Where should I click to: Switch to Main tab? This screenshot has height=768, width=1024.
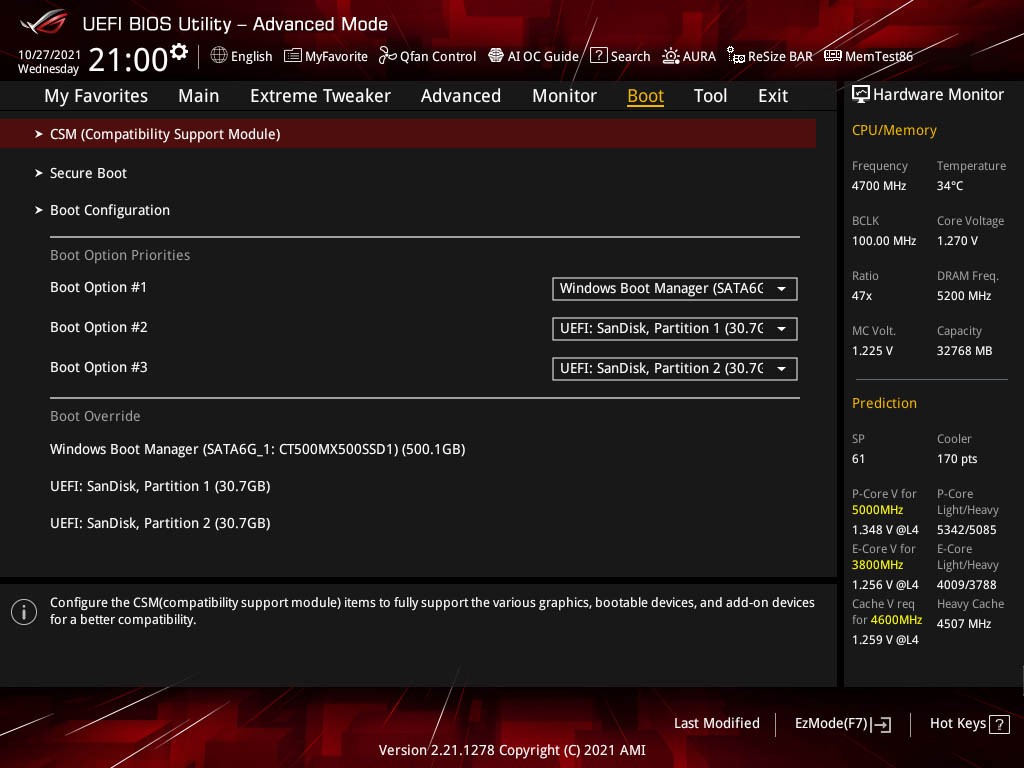point(199,96)
